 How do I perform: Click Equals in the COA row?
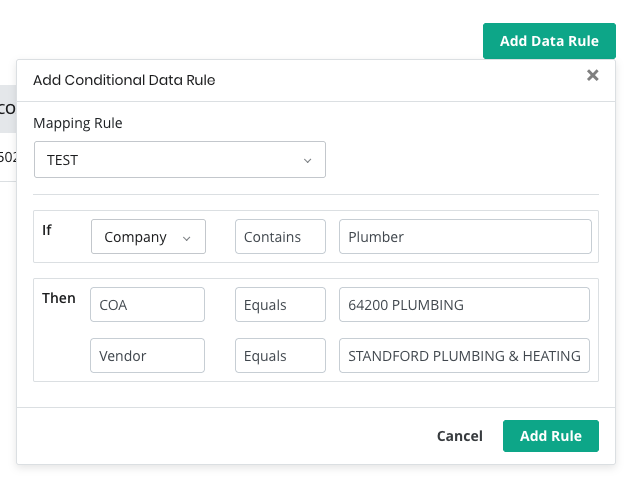pyautogui.click(x=281, y=305)
